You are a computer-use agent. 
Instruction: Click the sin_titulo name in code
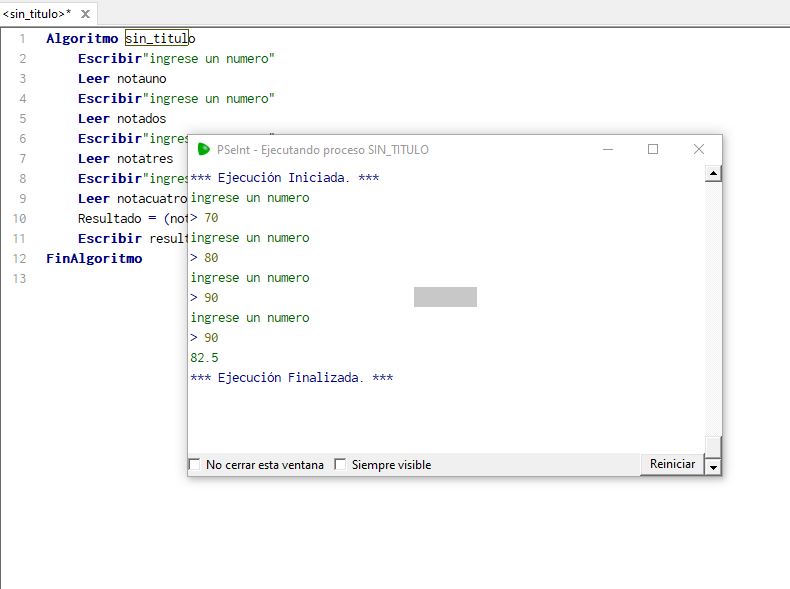(x=159, y=39)
